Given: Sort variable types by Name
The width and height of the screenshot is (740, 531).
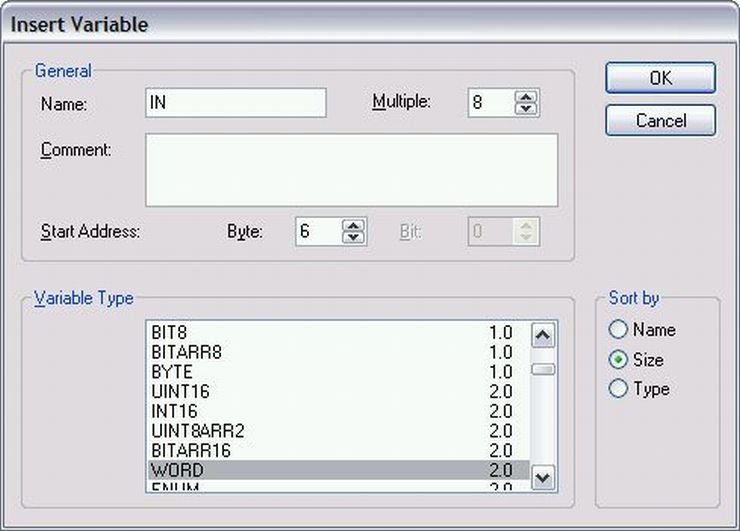Looking at the screenshot, I should [642, 329].
